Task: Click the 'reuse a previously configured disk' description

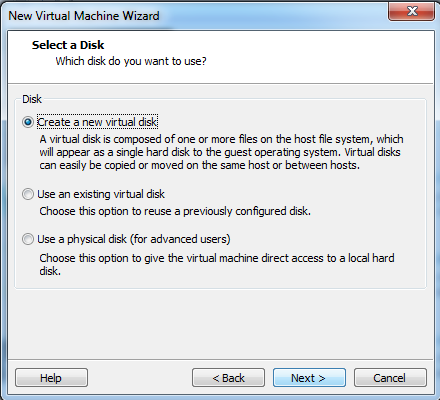Action: pos(175,211)
